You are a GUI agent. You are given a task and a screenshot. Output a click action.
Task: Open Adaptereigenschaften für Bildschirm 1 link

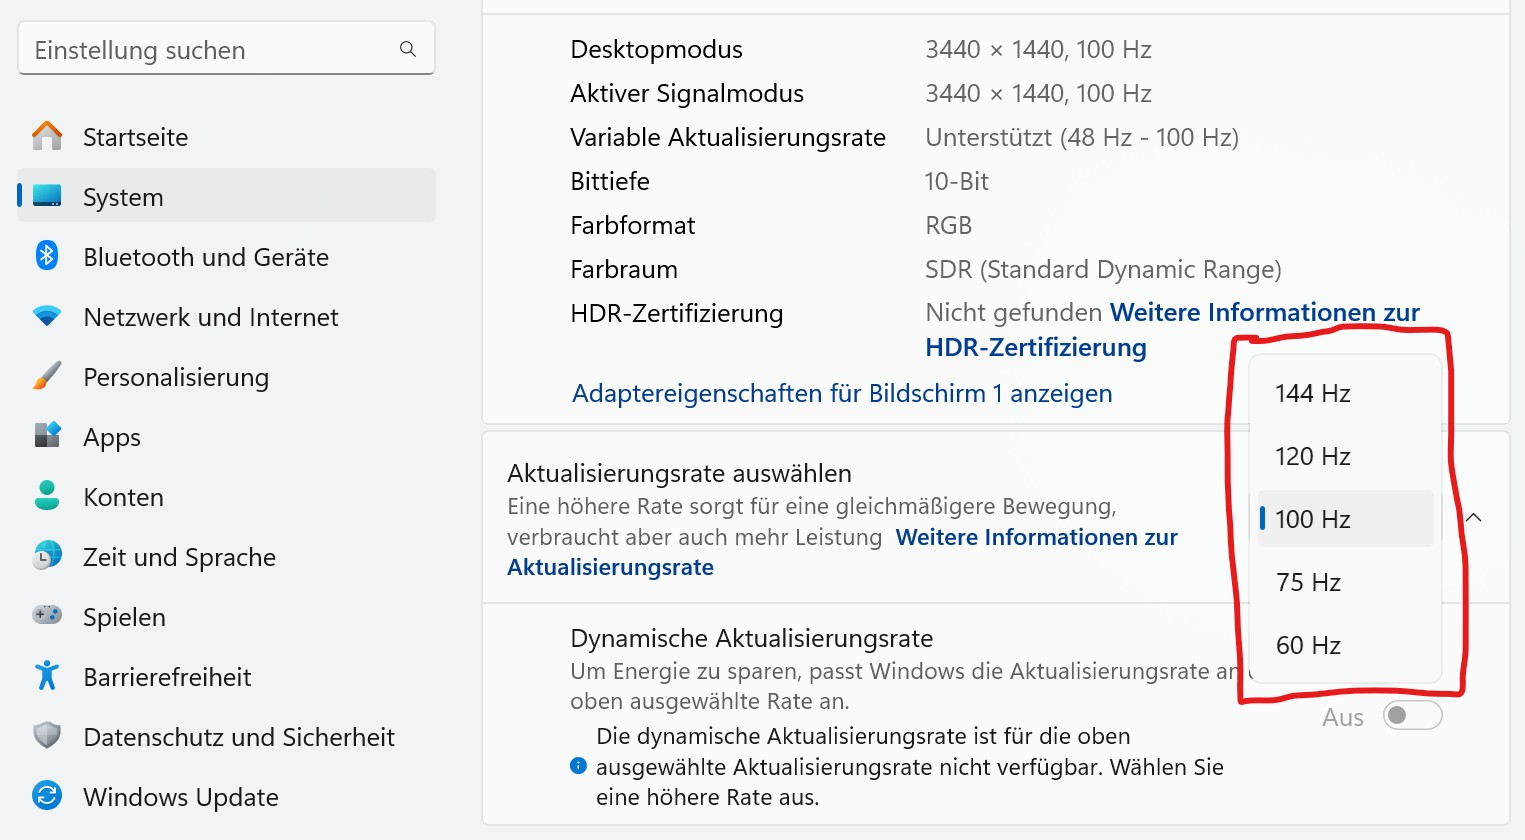841,394
